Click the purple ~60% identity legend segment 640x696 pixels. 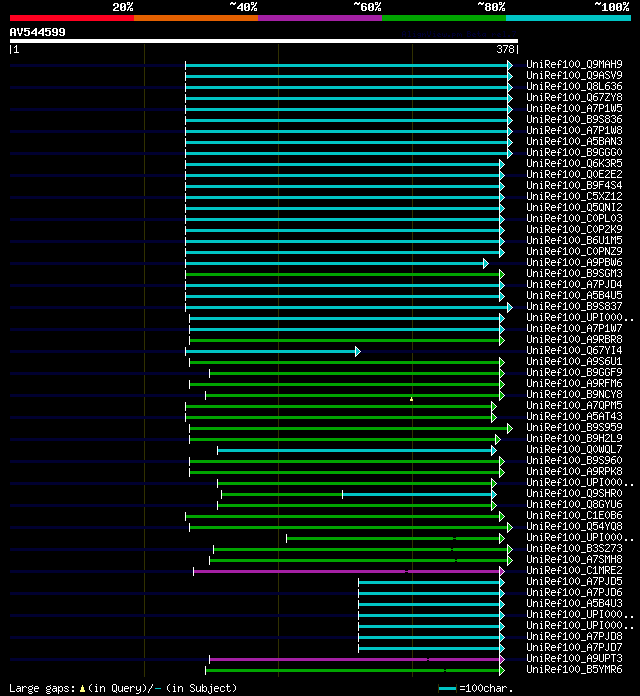point(320,18)
